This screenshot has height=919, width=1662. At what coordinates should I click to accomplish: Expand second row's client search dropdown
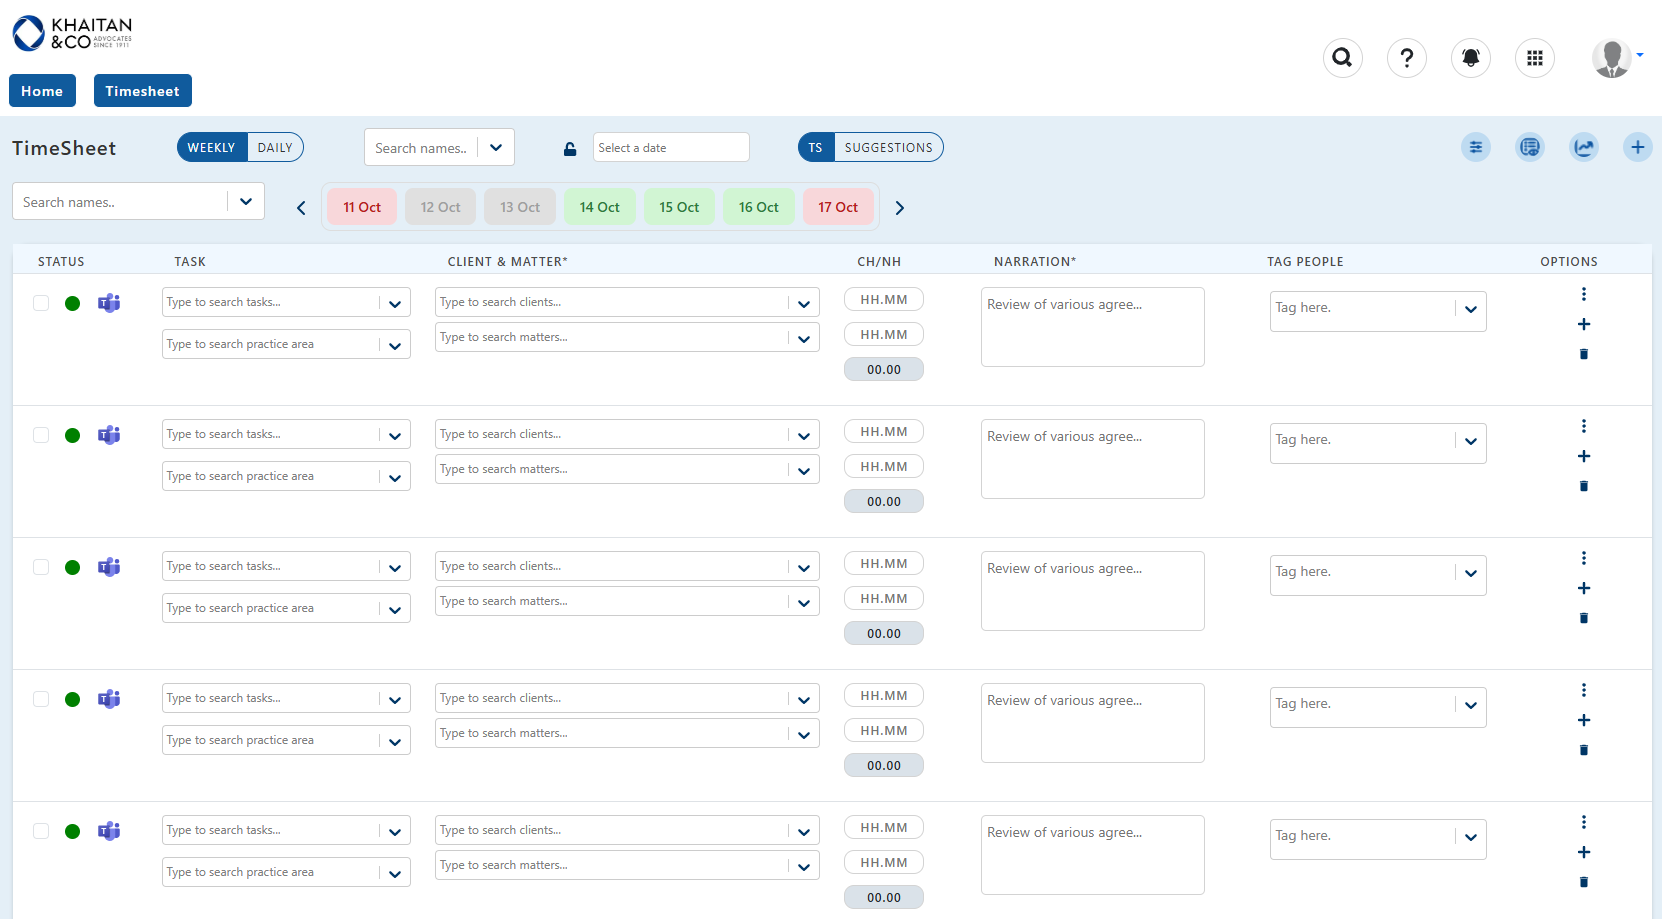(x=803, y=435)
